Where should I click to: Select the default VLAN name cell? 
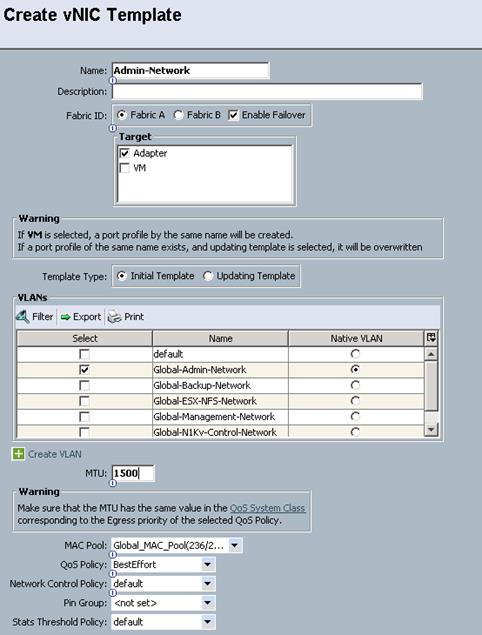pyautogui.click(x=220, y=354)
